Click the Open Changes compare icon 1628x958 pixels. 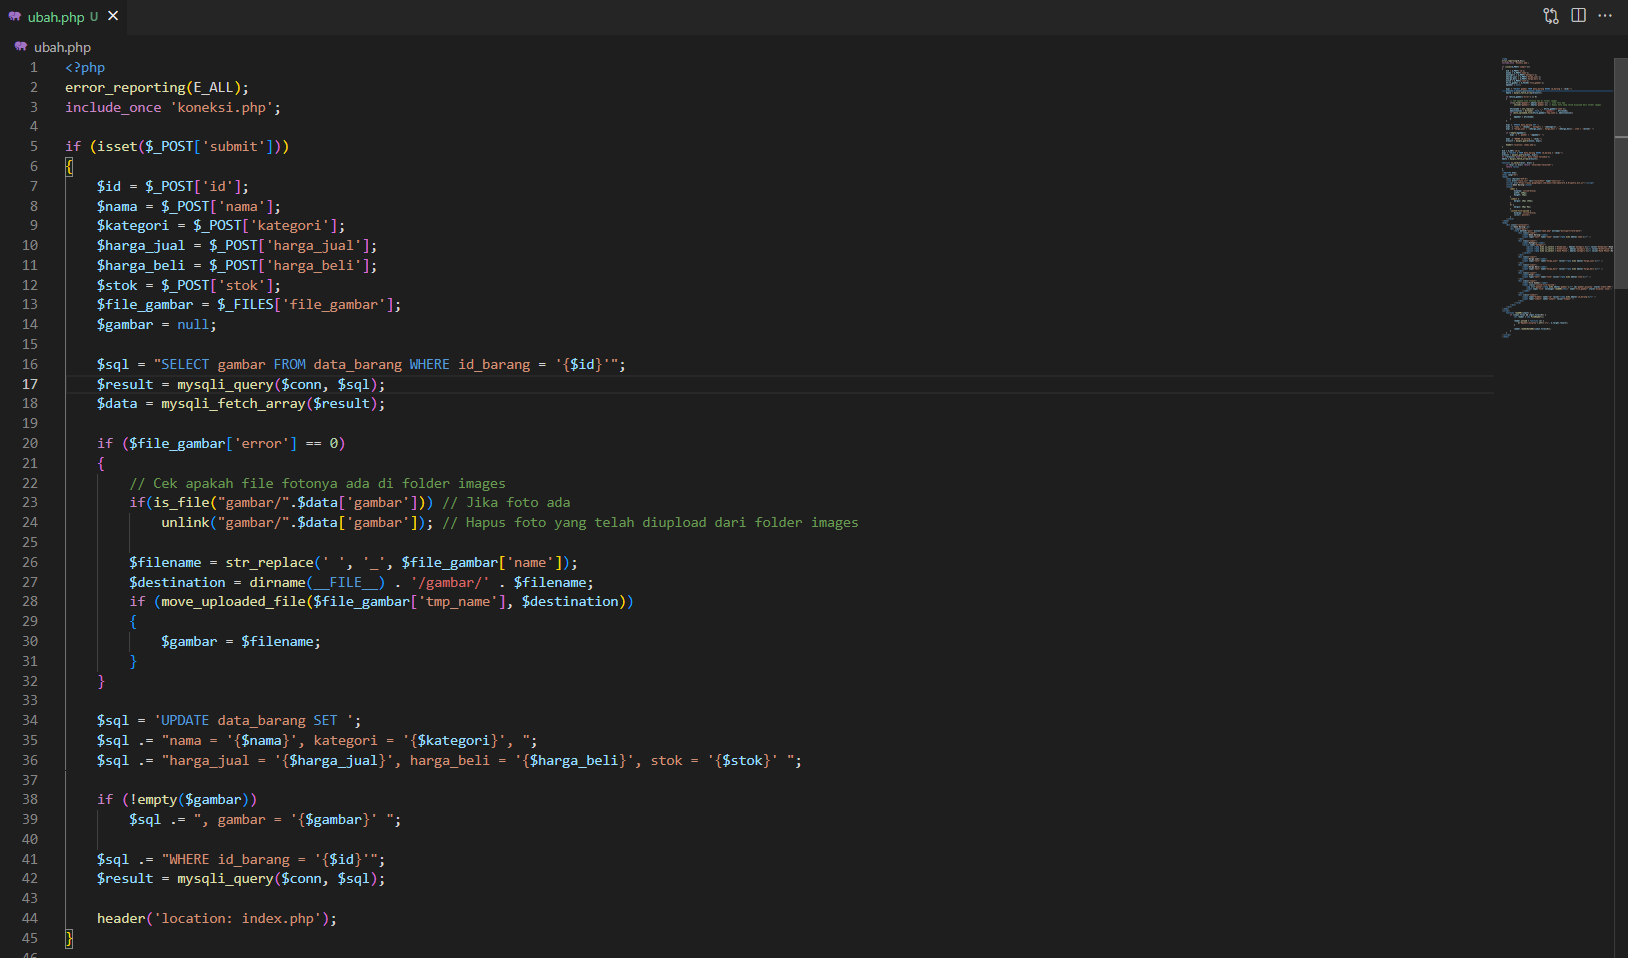tap(1551, 16)
